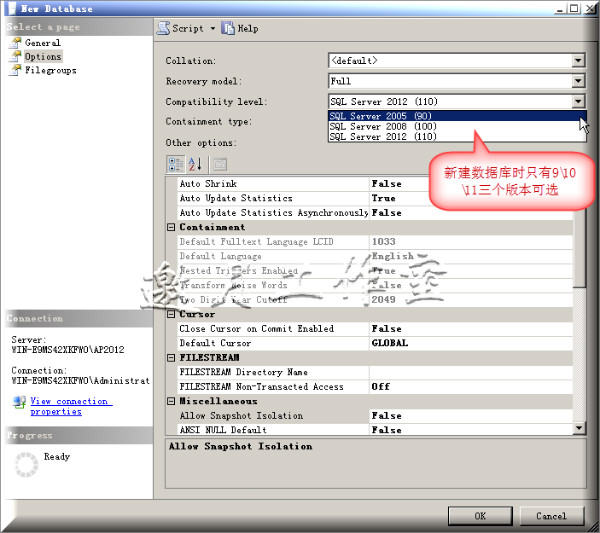Minimize the New Database window

coord(561,8)
